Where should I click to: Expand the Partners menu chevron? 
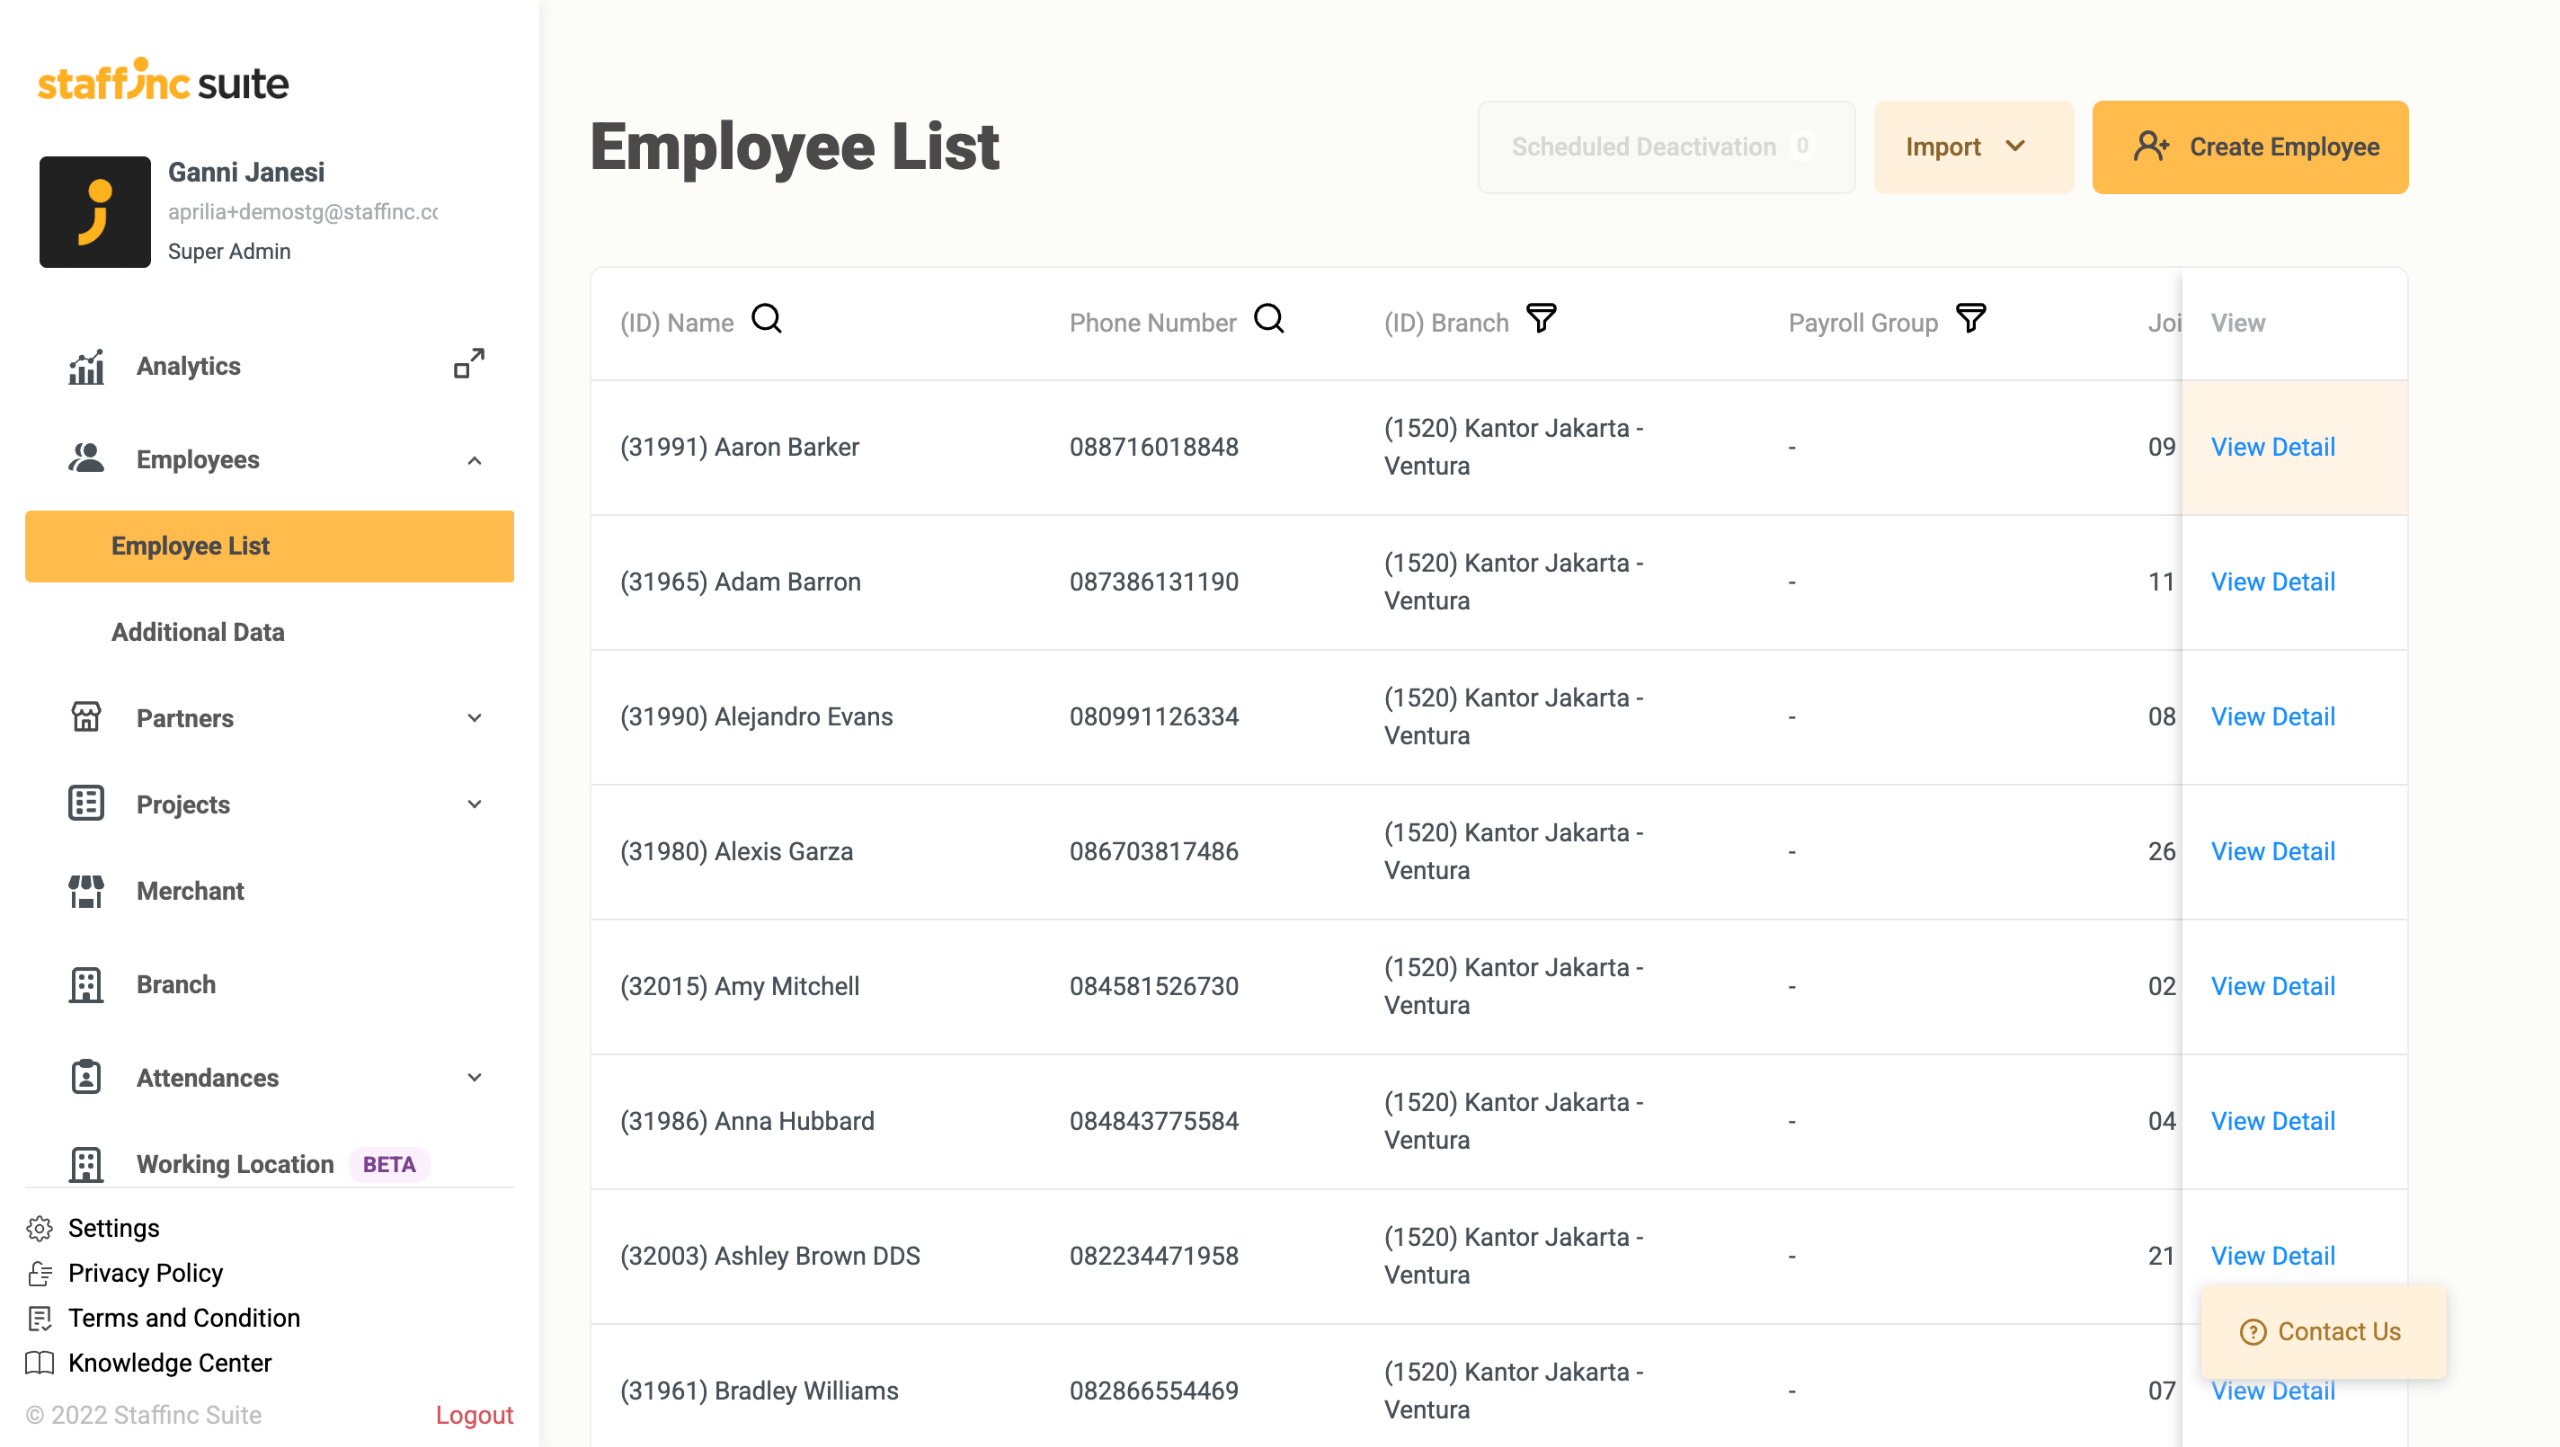[475, 718]
